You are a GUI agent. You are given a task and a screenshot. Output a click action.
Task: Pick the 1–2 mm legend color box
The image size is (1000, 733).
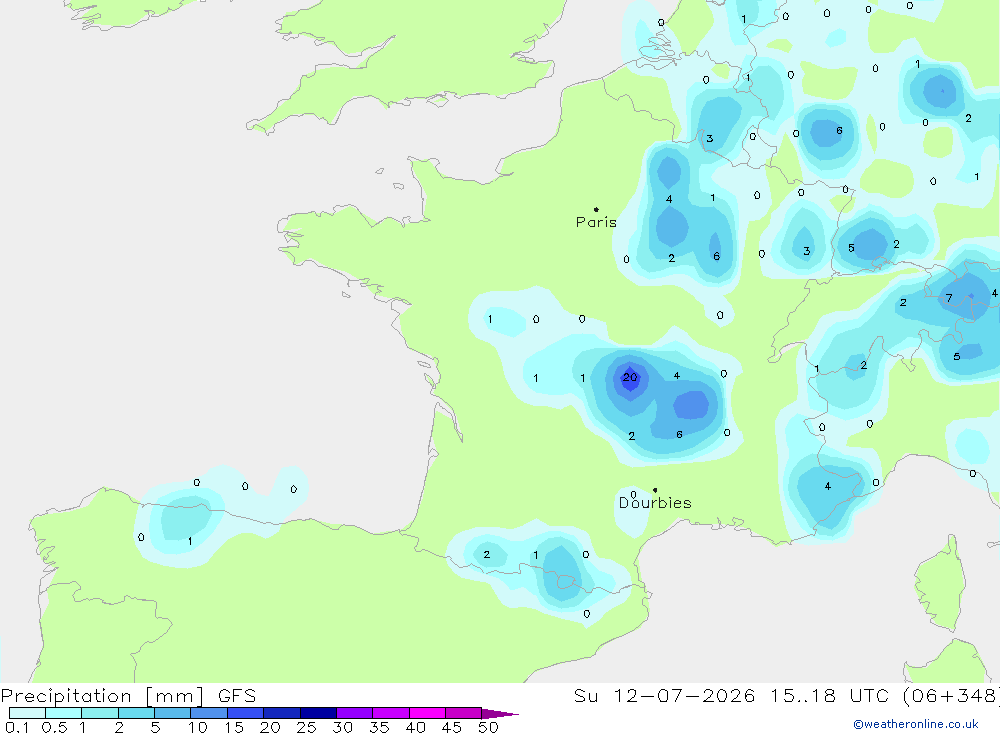100,713
